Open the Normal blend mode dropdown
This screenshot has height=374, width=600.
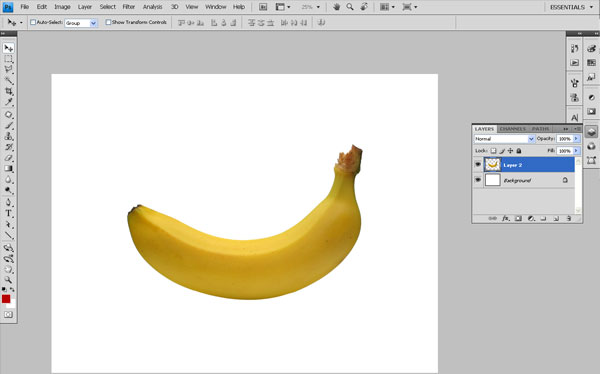coord(504,139)
